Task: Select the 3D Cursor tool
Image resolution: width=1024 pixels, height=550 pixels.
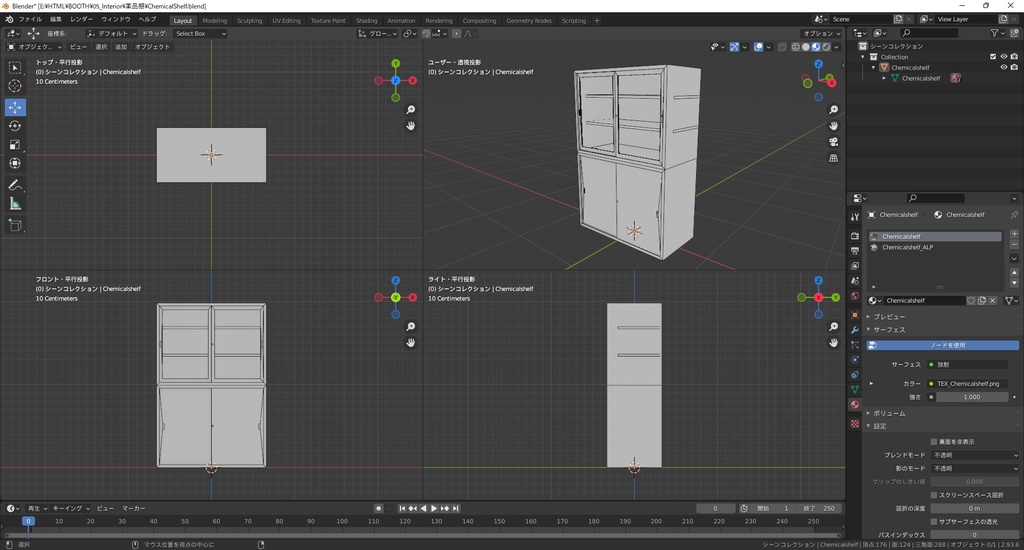Action: 15,86
